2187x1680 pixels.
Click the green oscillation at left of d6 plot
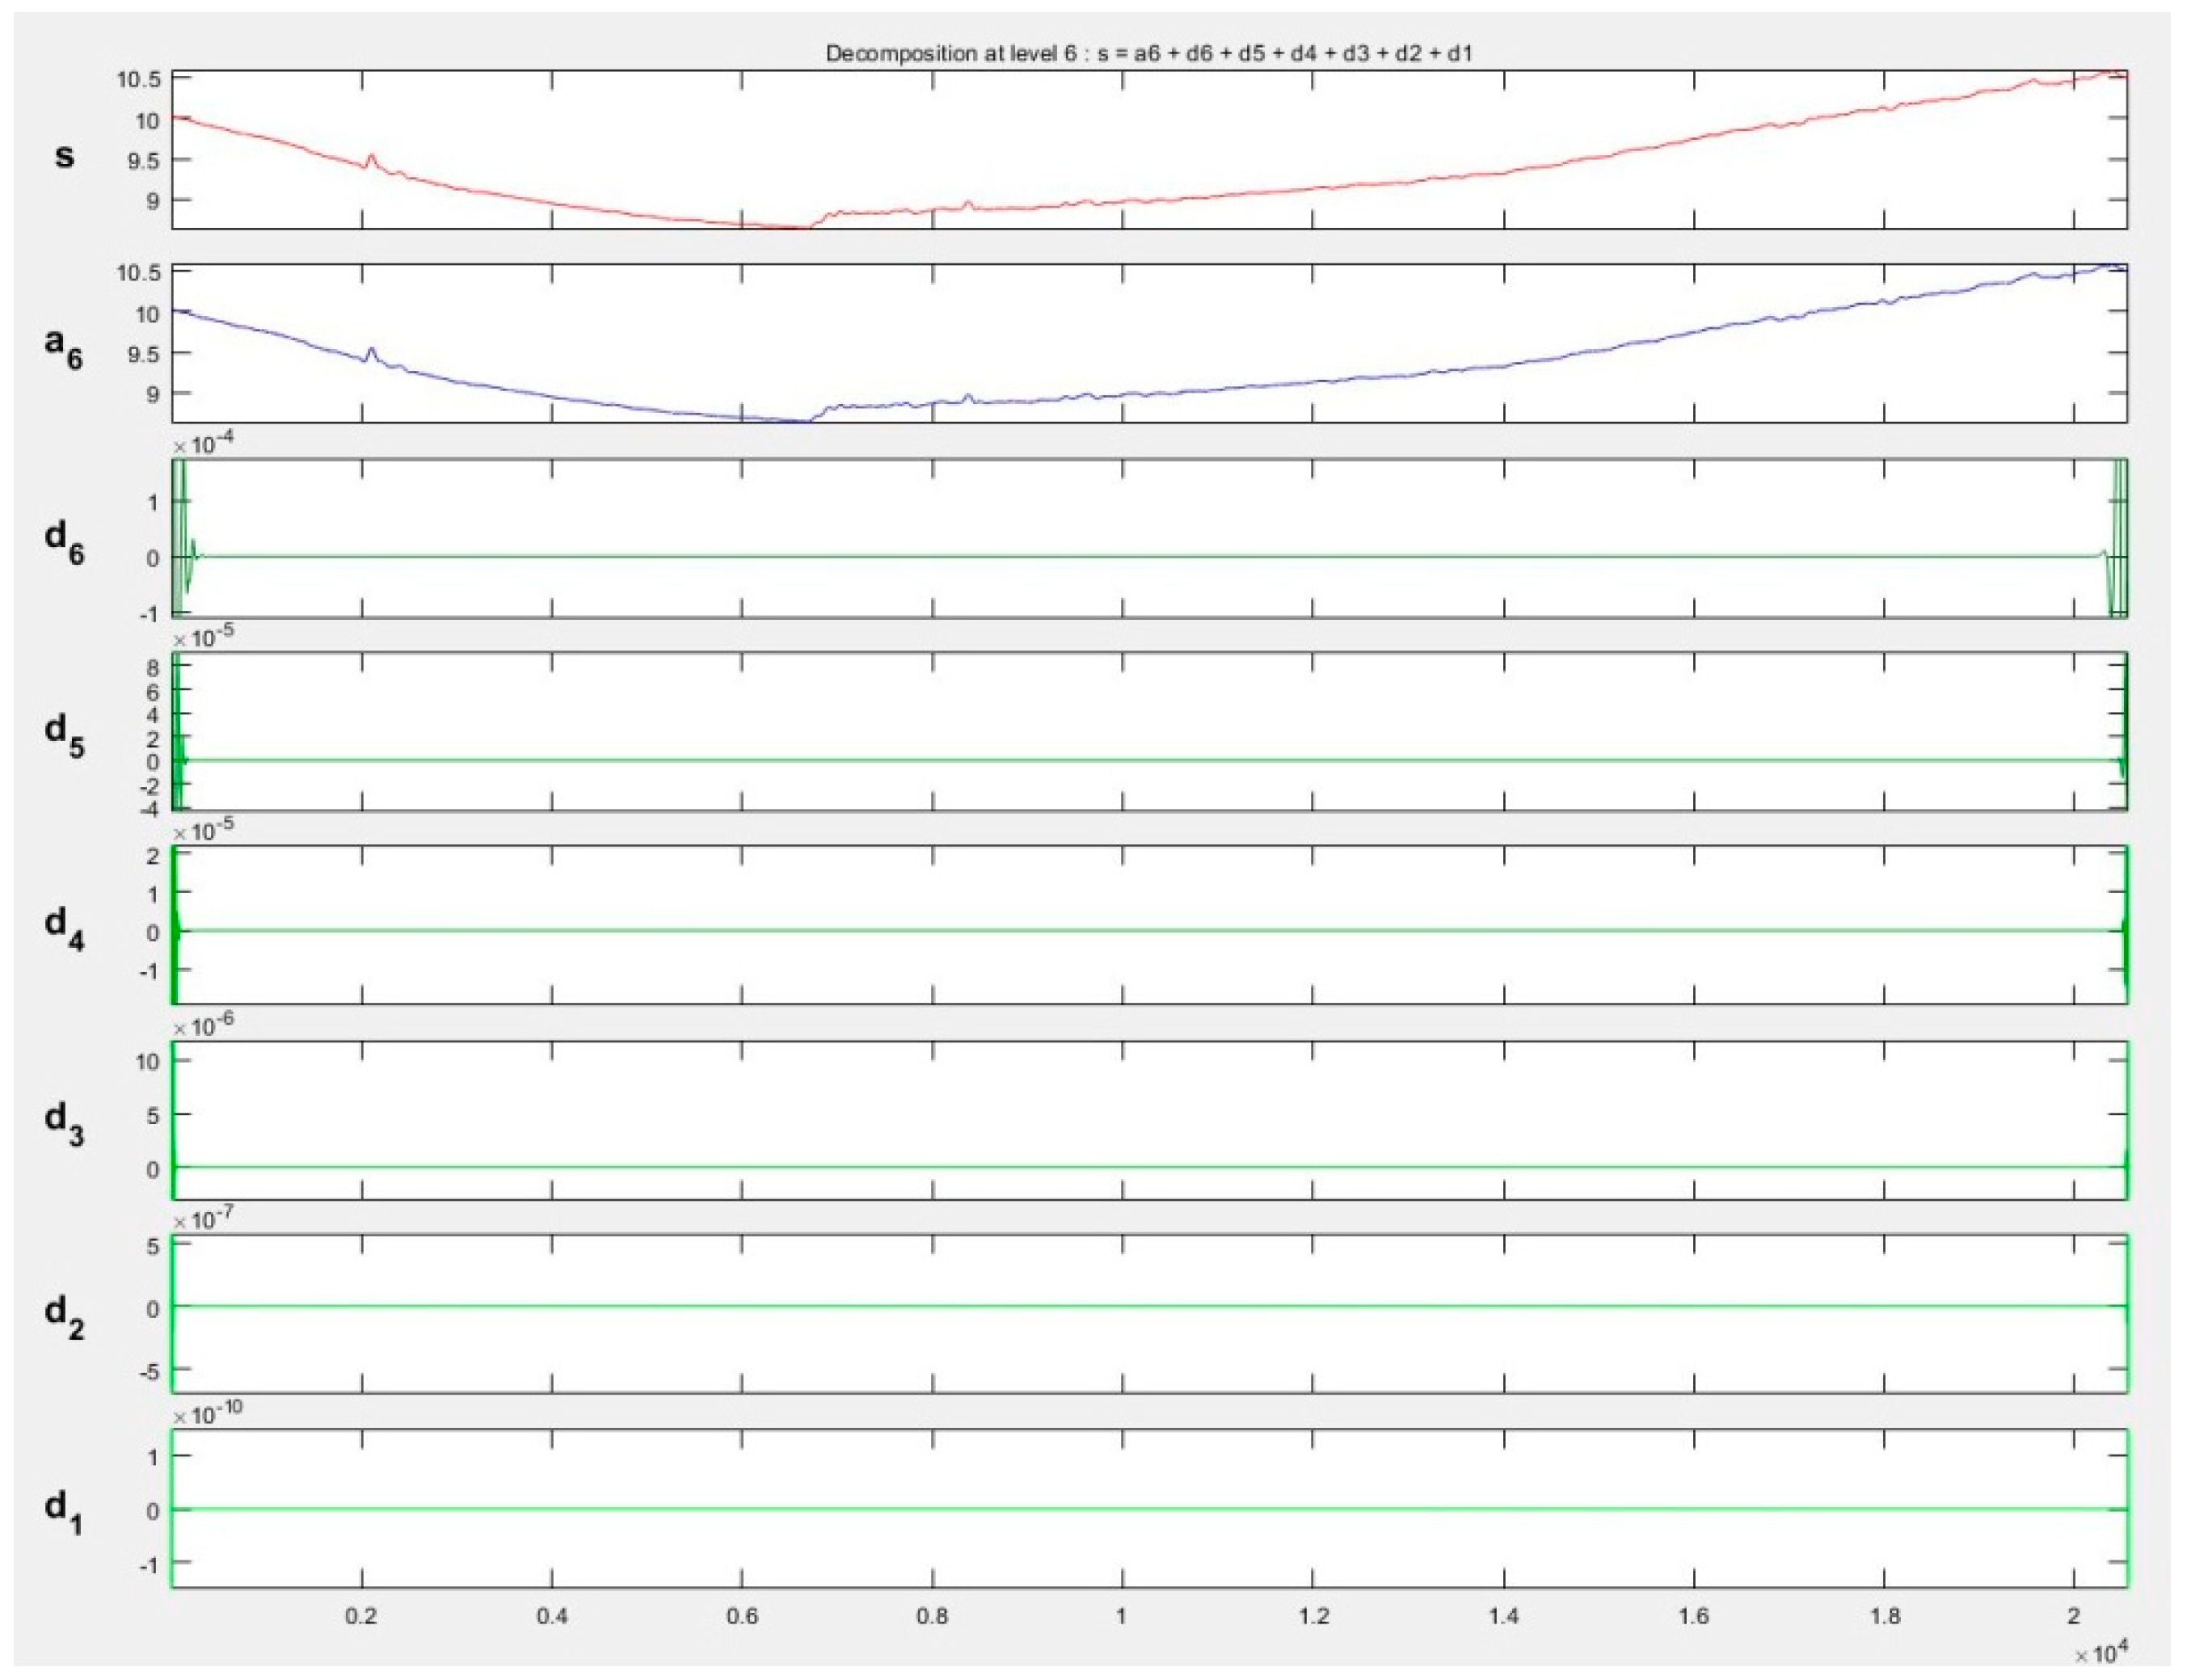[185, 540]
